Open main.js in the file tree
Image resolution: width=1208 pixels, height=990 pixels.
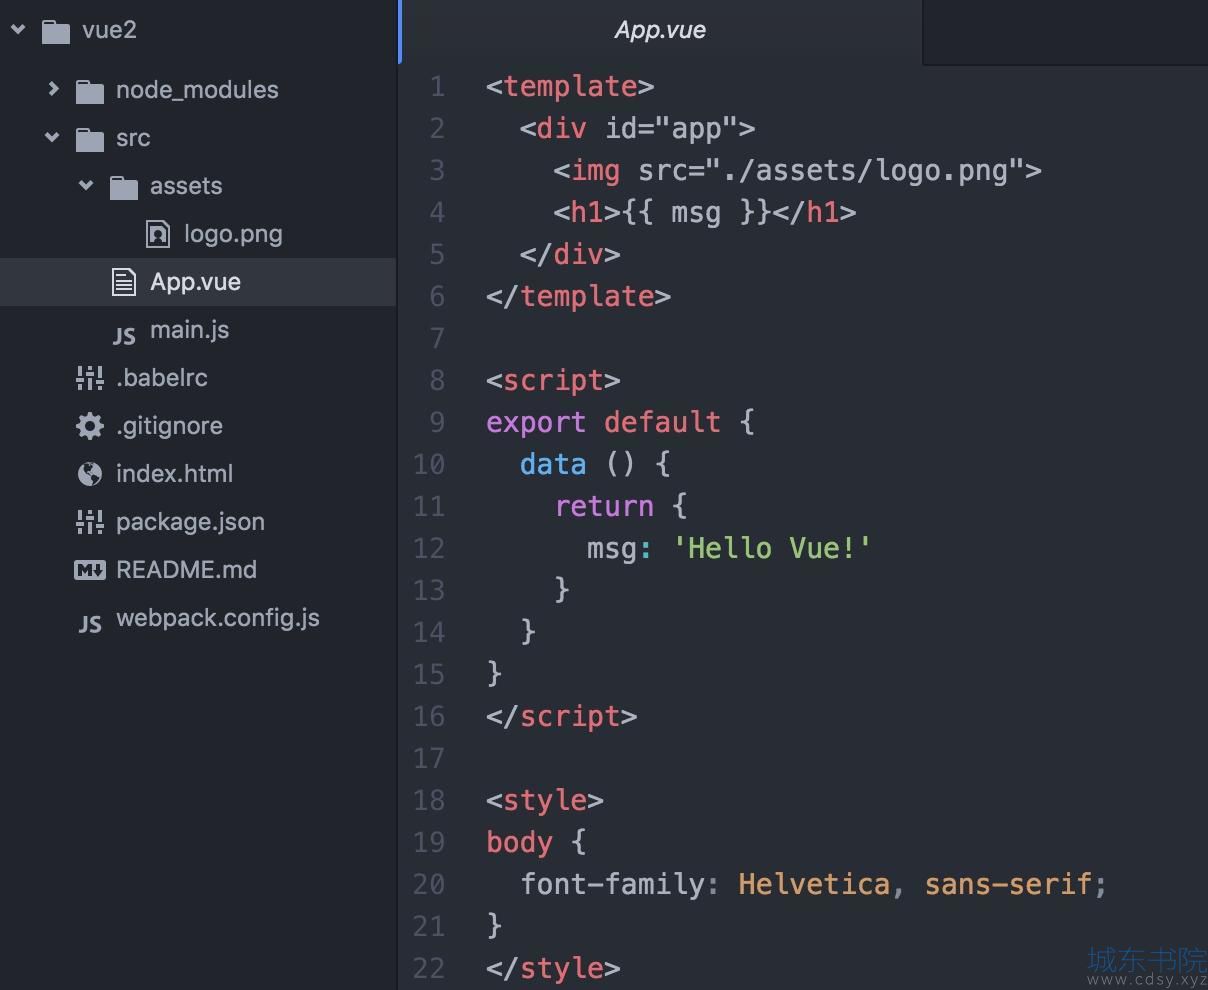tap(190, 330)
